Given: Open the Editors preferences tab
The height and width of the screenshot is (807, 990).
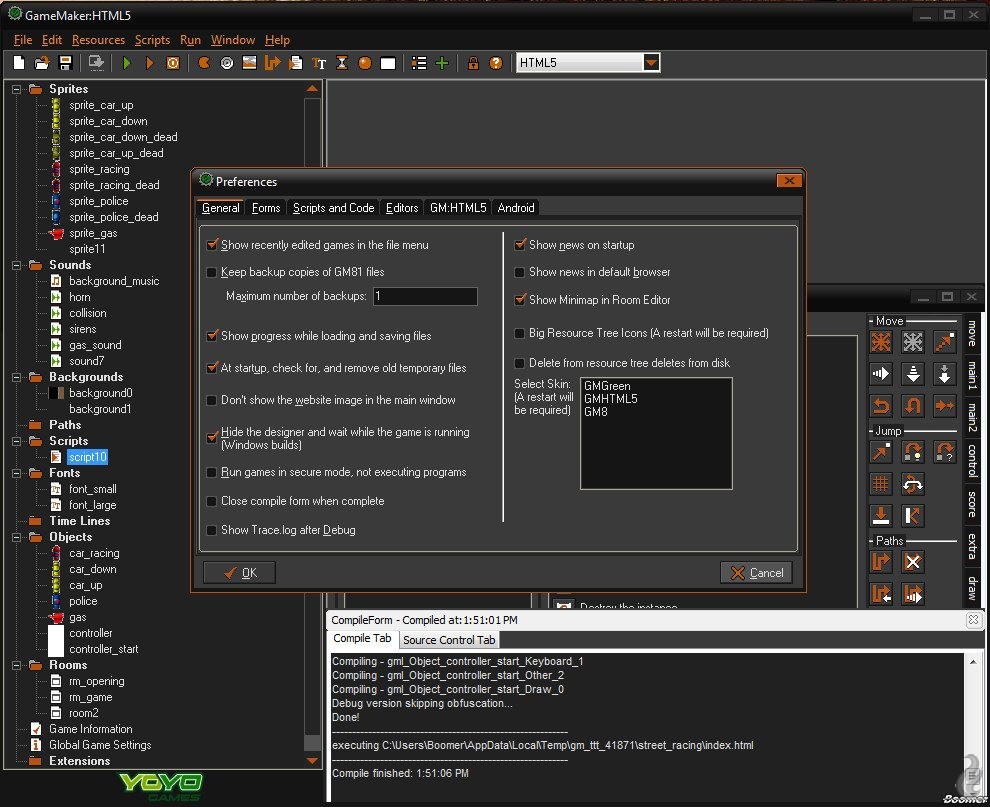Looking at the screenshot, I should (402, 208).
